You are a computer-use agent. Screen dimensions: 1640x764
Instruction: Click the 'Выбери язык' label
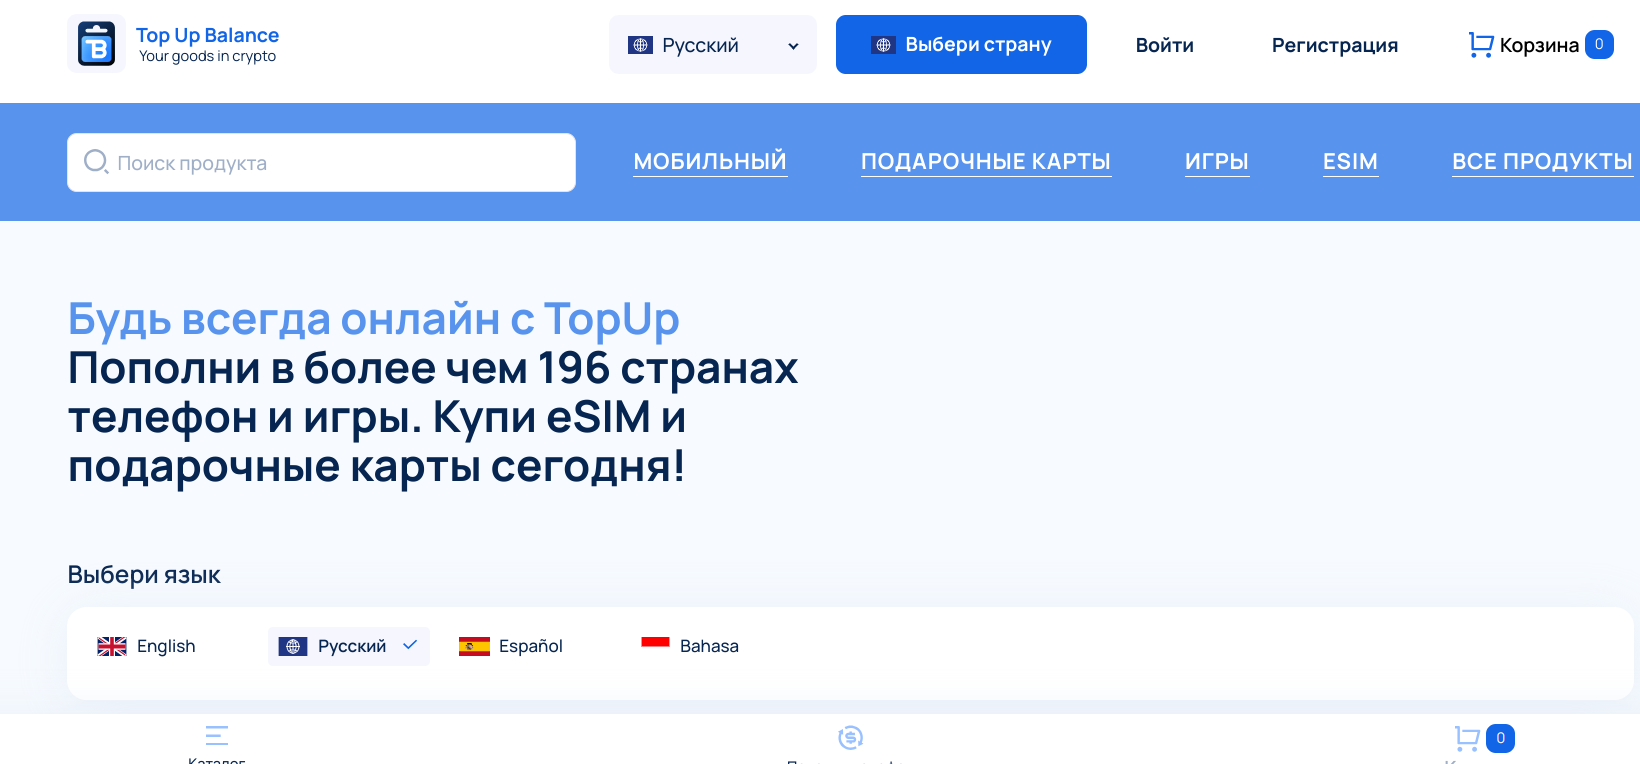144,575
